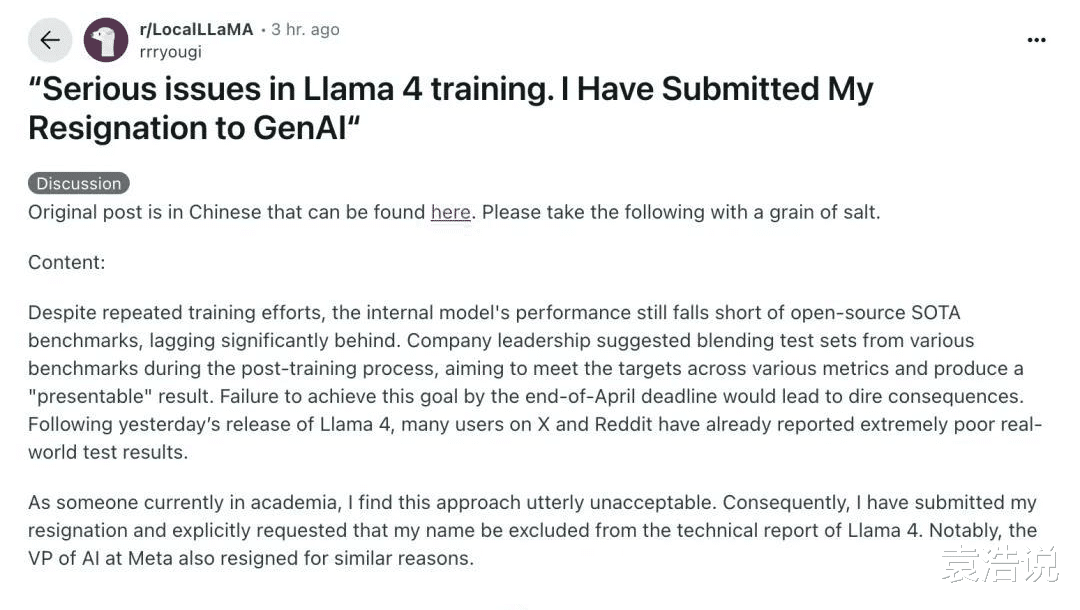Screen dimensions: 1080x610
Task: Click the '3 hr. ago' timestamp
Action: pyautogui.click(x=305, y=30)
